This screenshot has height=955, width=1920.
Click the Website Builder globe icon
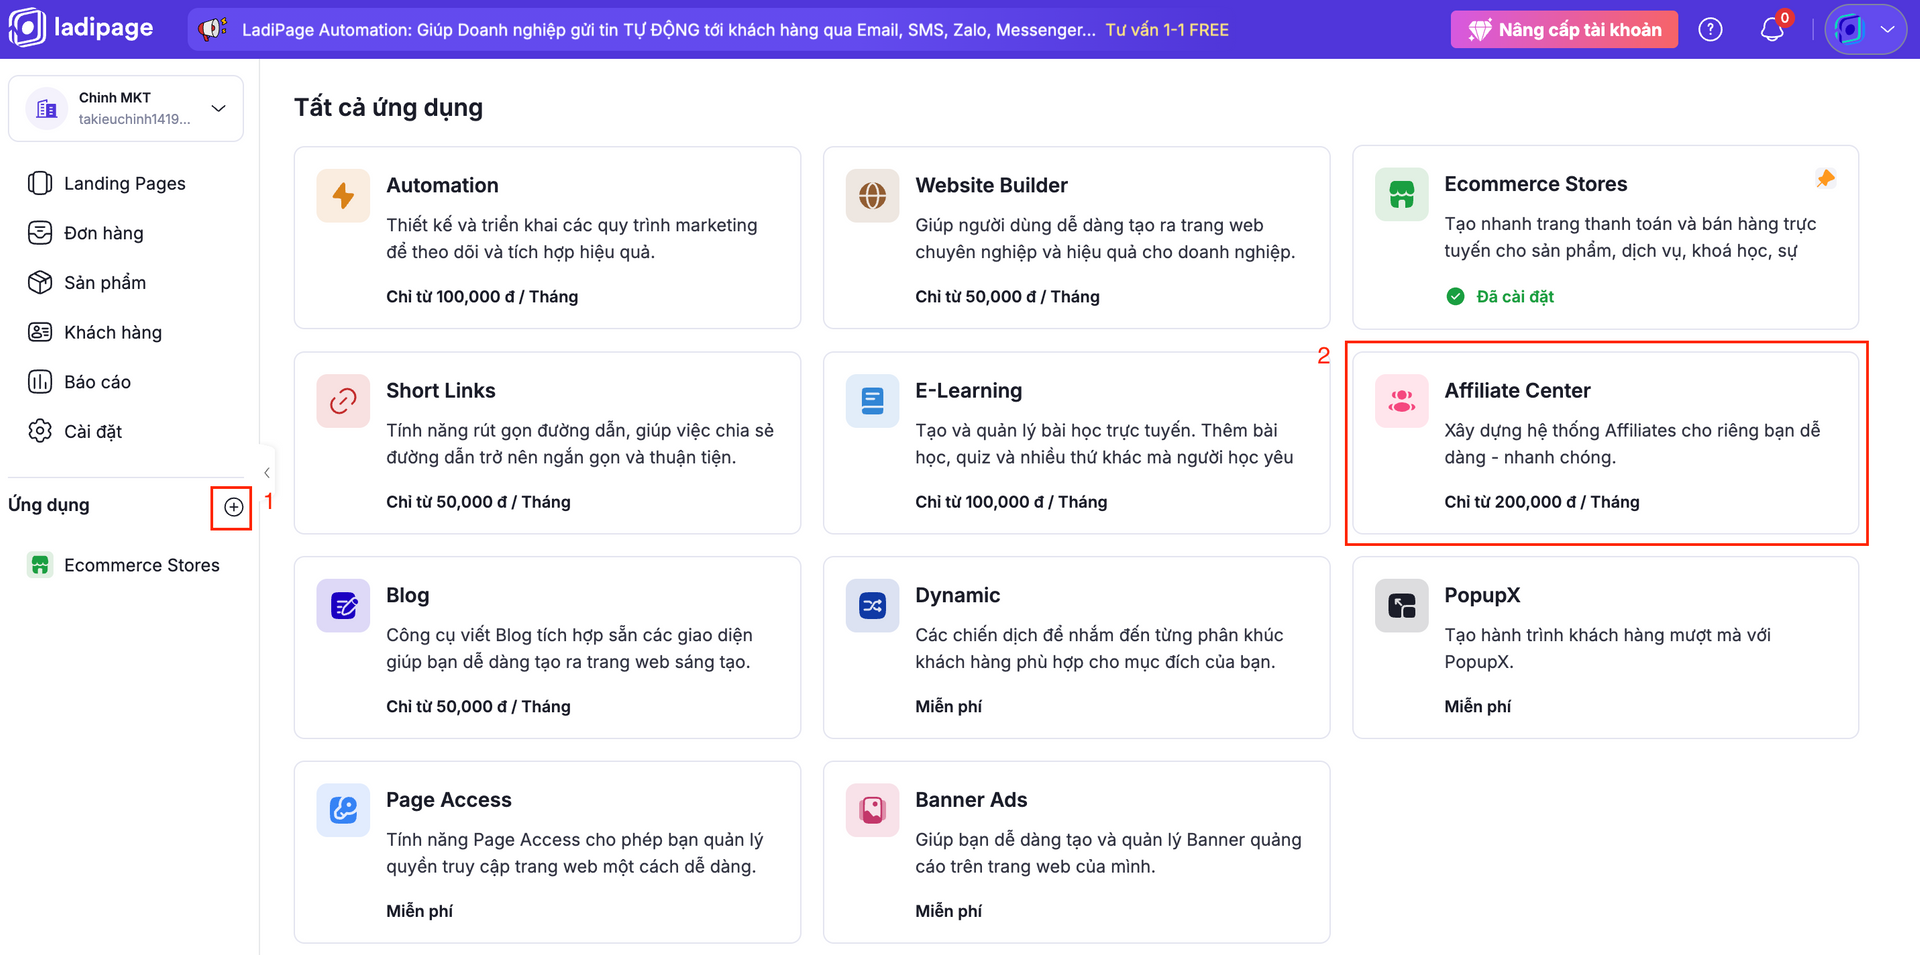(872, 195)
